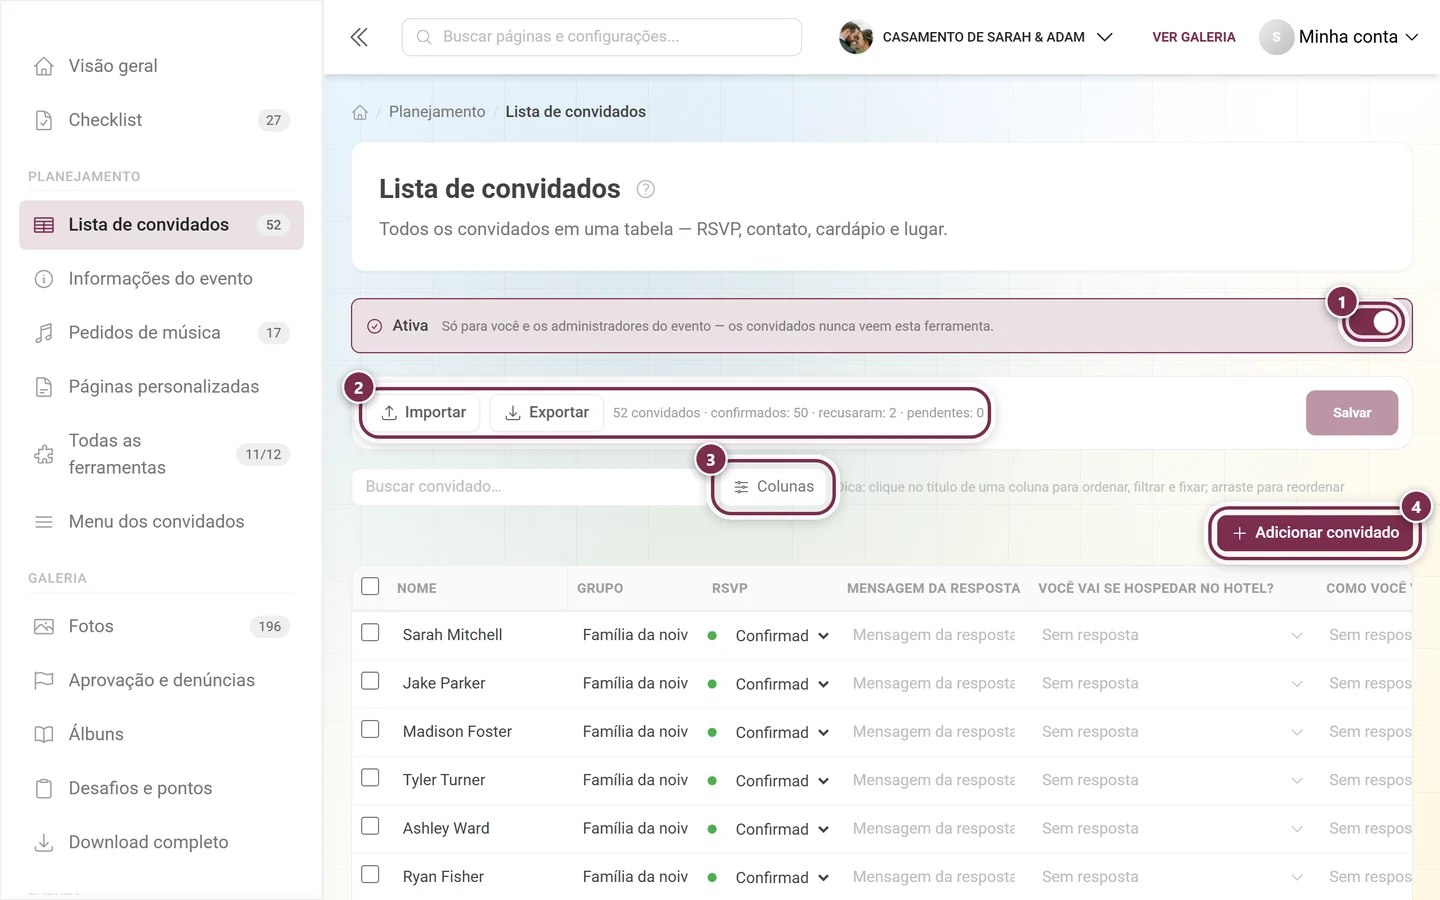Toggle the Ativa switch off
The height and width of the screenshot is (900, 1440).
tap(1374, 322)
